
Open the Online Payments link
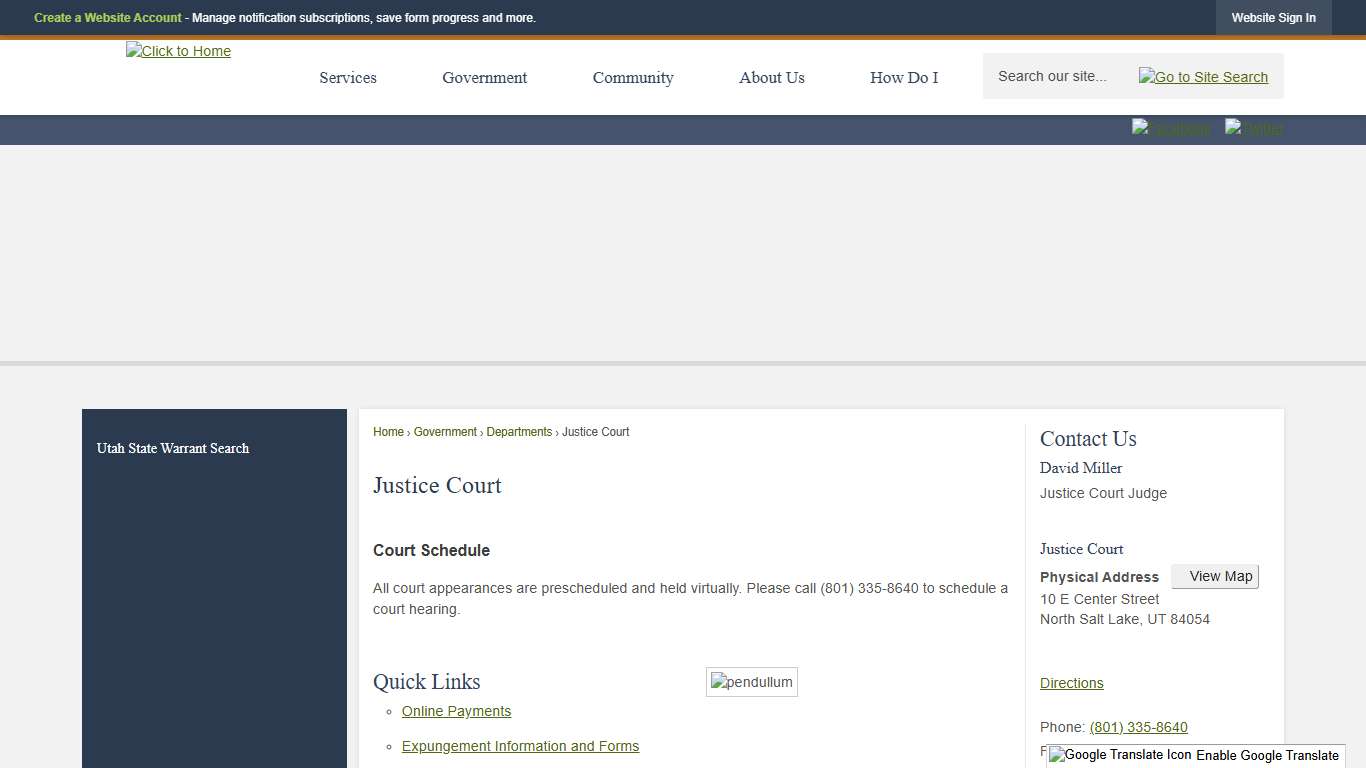tap(456, 711)
